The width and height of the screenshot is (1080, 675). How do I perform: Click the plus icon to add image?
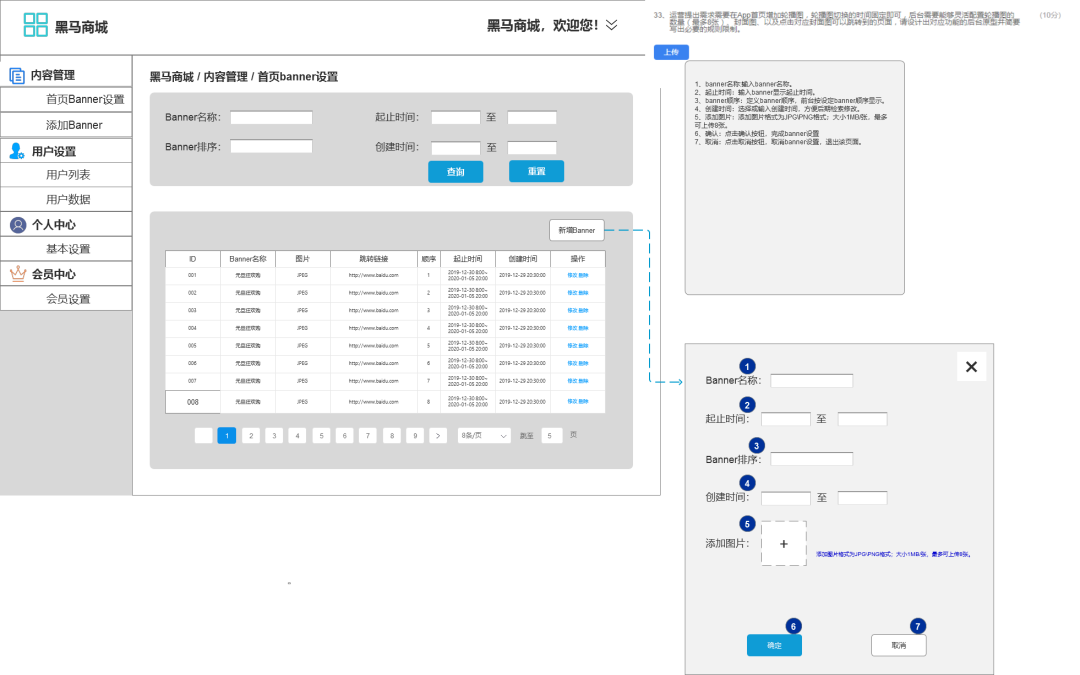[x=784, y=543]
